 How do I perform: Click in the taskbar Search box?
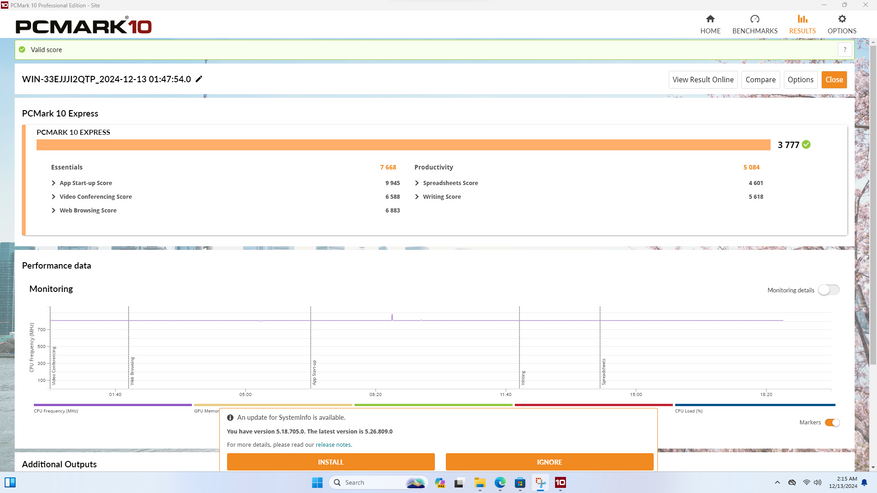pos(366,483)
